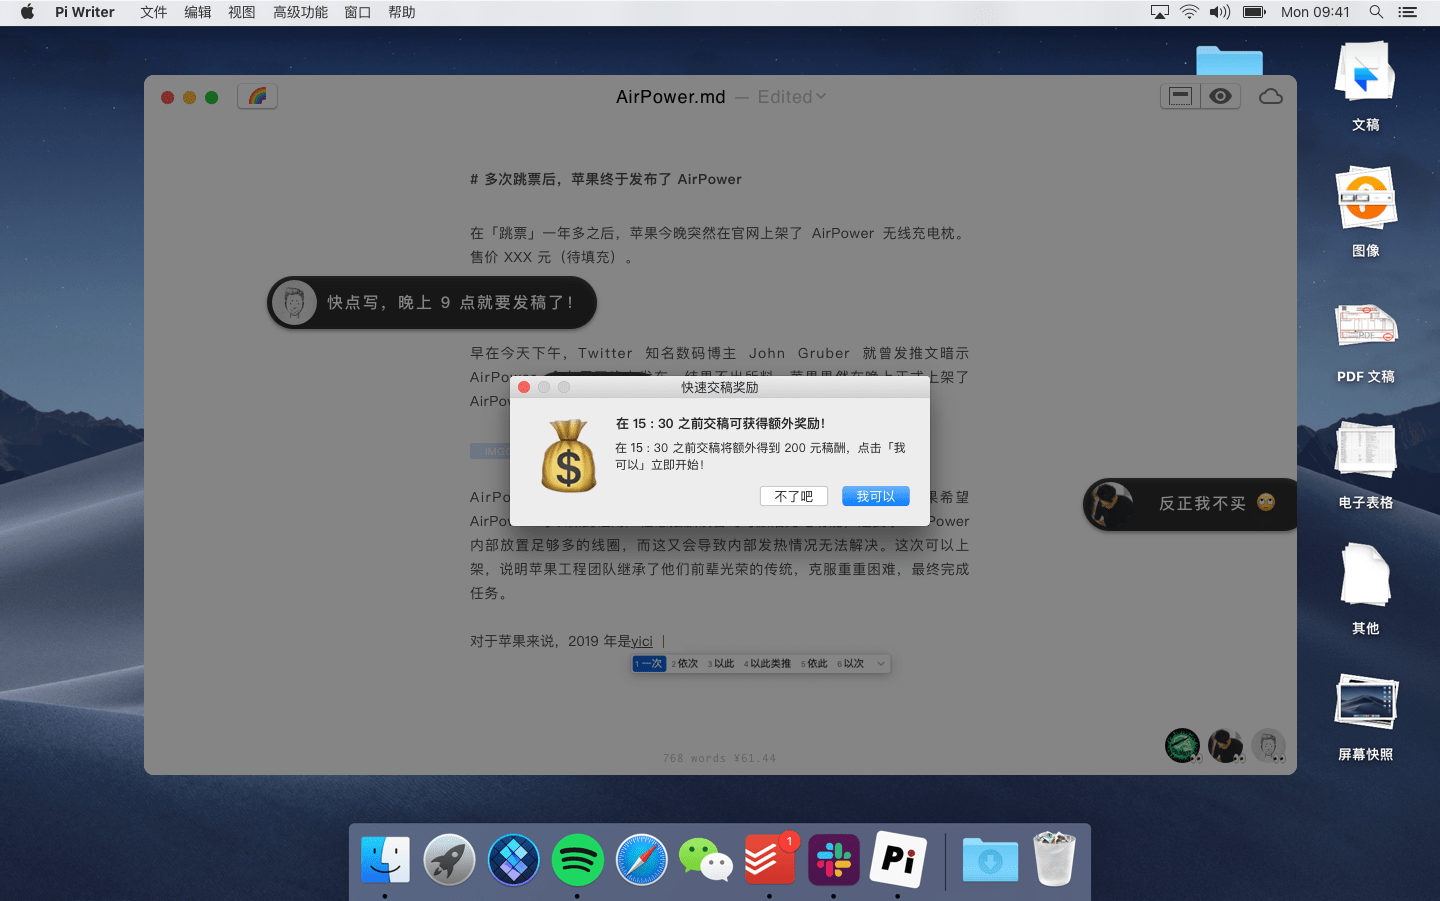
Task: Open Safari from the Dock
Action: (641, 859)
